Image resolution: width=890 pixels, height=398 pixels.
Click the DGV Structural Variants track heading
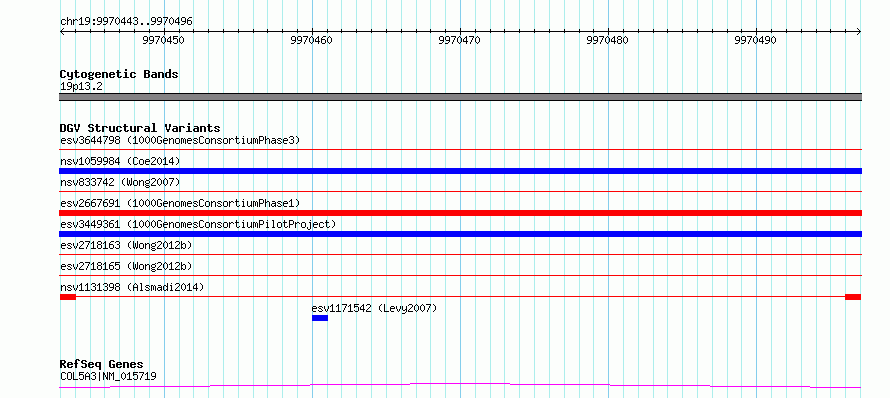pyautogui.click(x=140, y=128)
